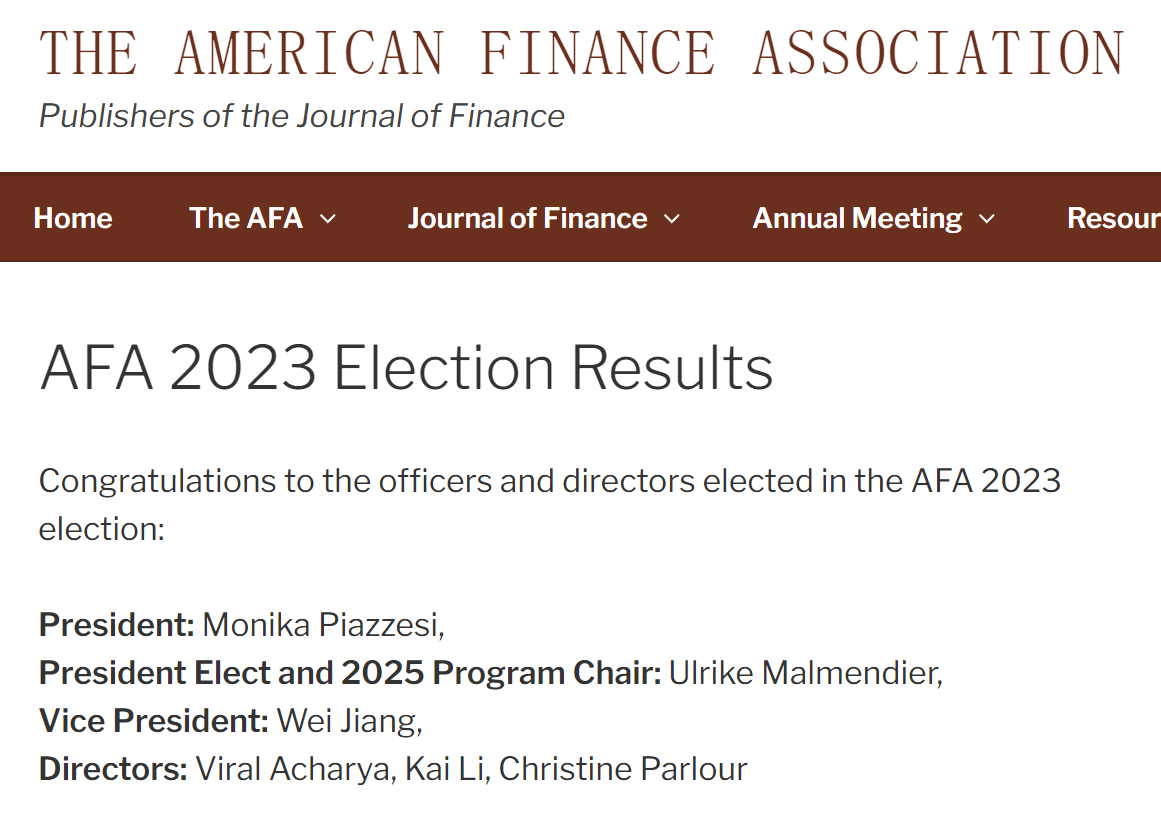Go to the Home menu item

73,218
